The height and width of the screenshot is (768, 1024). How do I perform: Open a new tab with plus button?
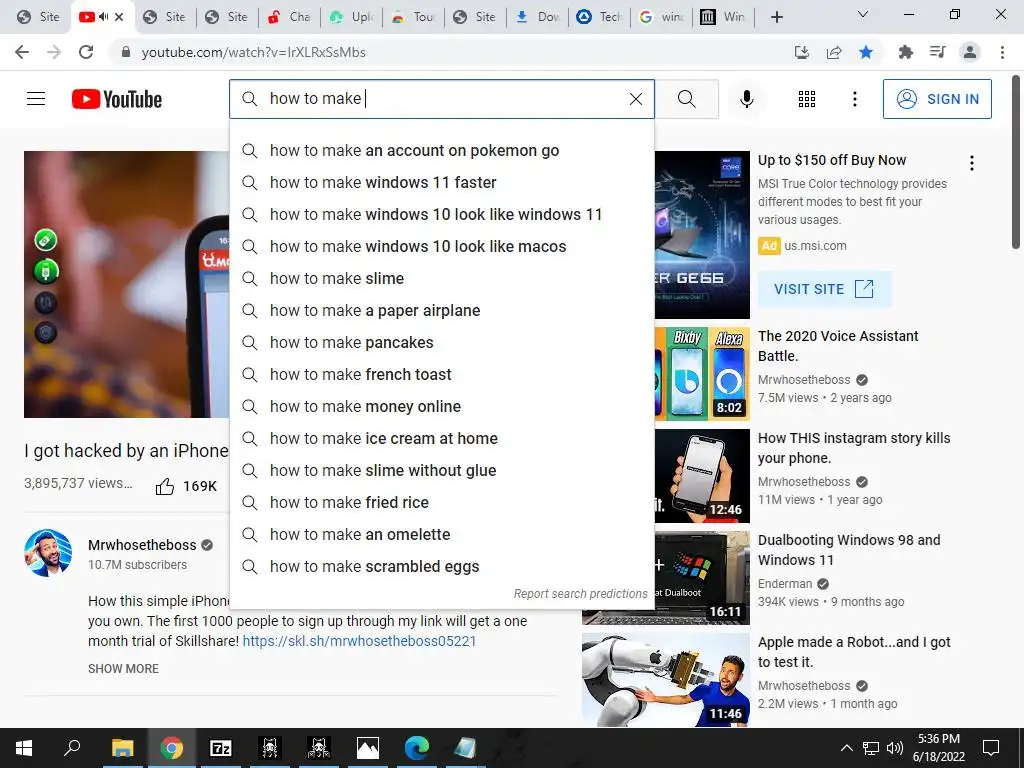776,17
